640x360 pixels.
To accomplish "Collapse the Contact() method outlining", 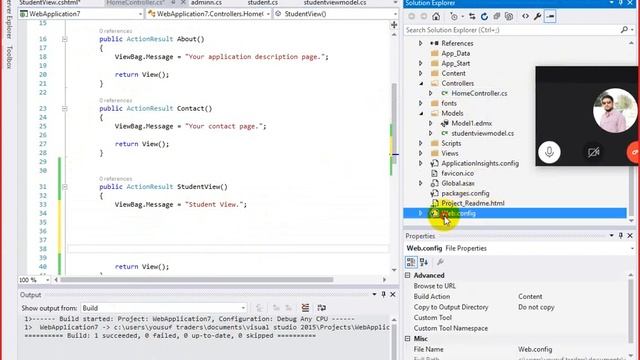I will tap(64, 109).
